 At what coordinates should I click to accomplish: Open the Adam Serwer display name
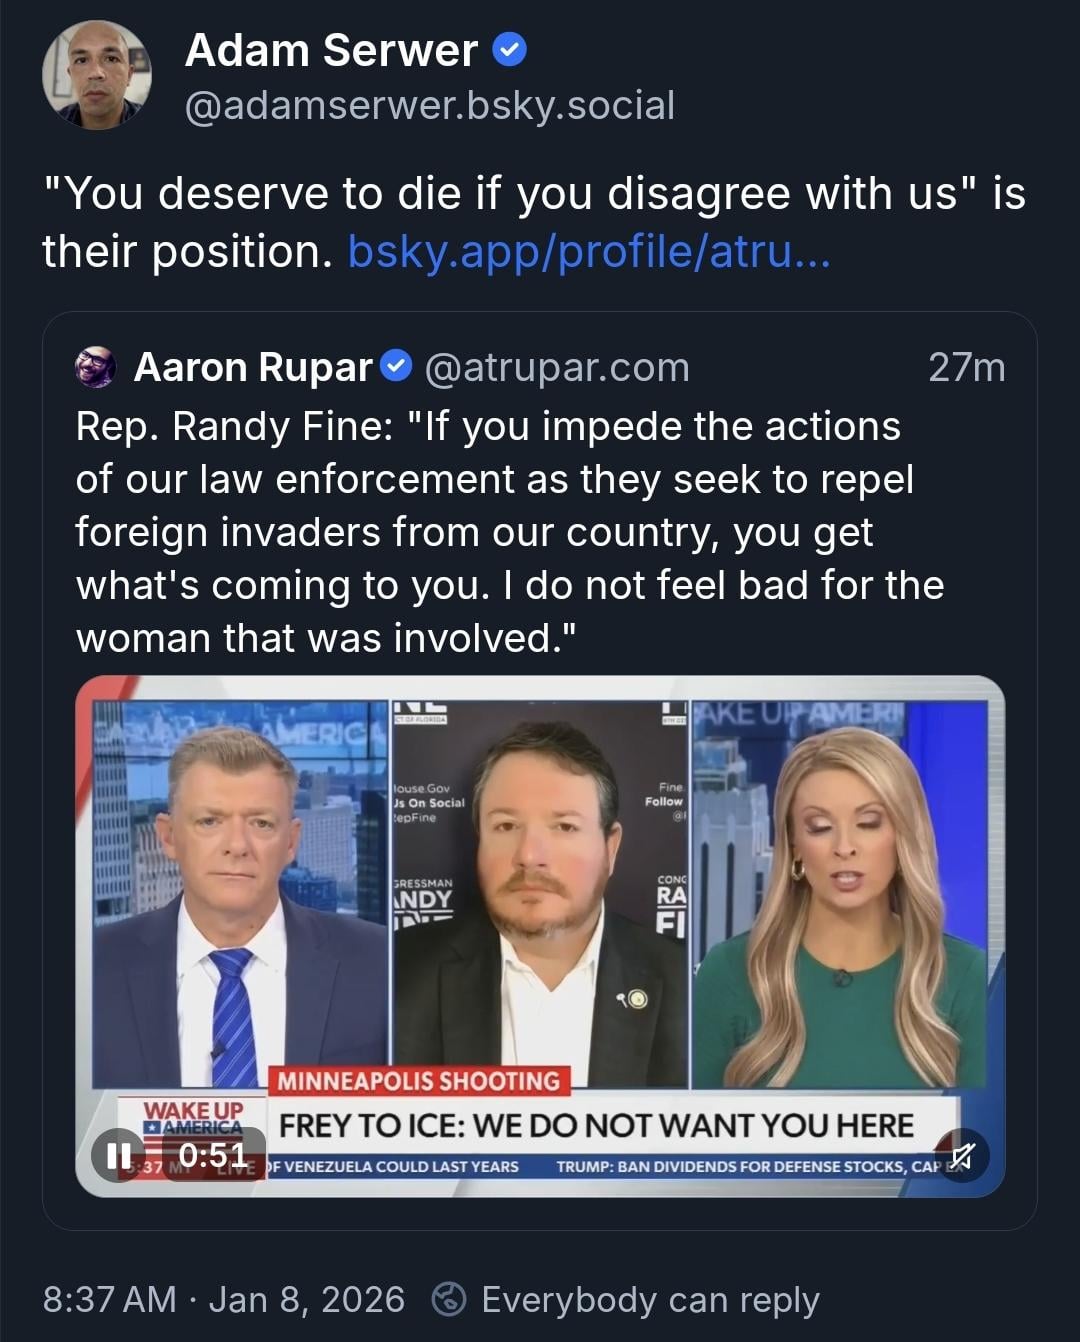coord(331,50)
